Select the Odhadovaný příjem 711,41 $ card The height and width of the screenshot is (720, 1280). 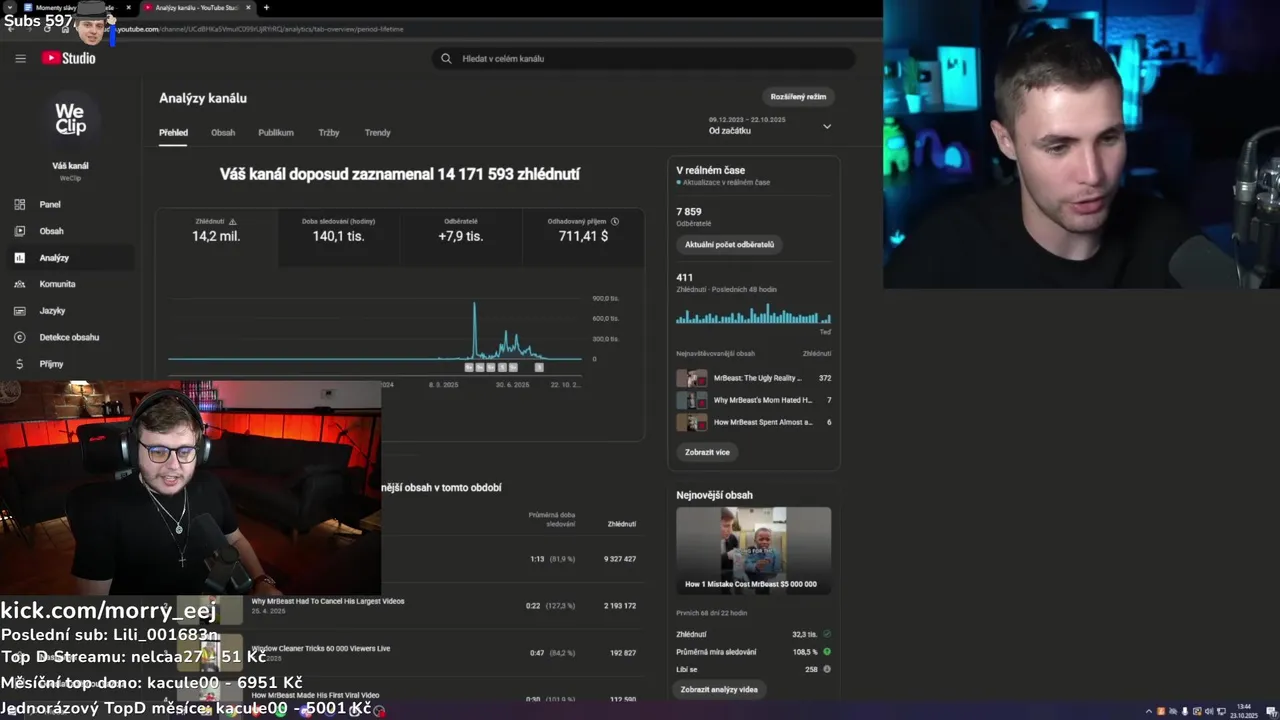[583, 237]
